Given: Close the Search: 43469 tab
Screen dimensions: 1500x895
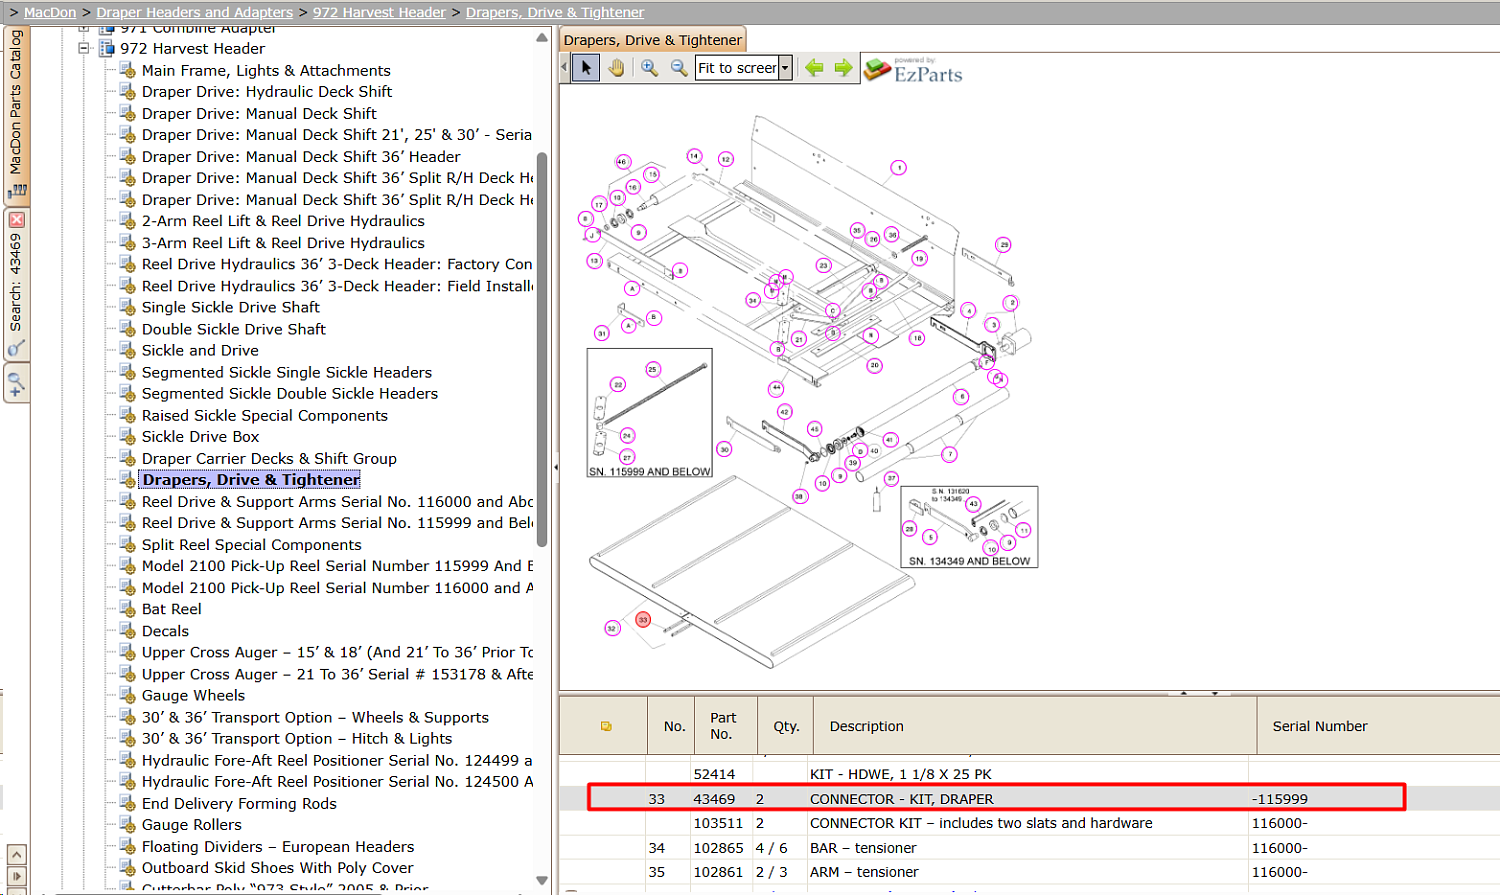Looking at the screenshot, I should (x=16, y=220).
